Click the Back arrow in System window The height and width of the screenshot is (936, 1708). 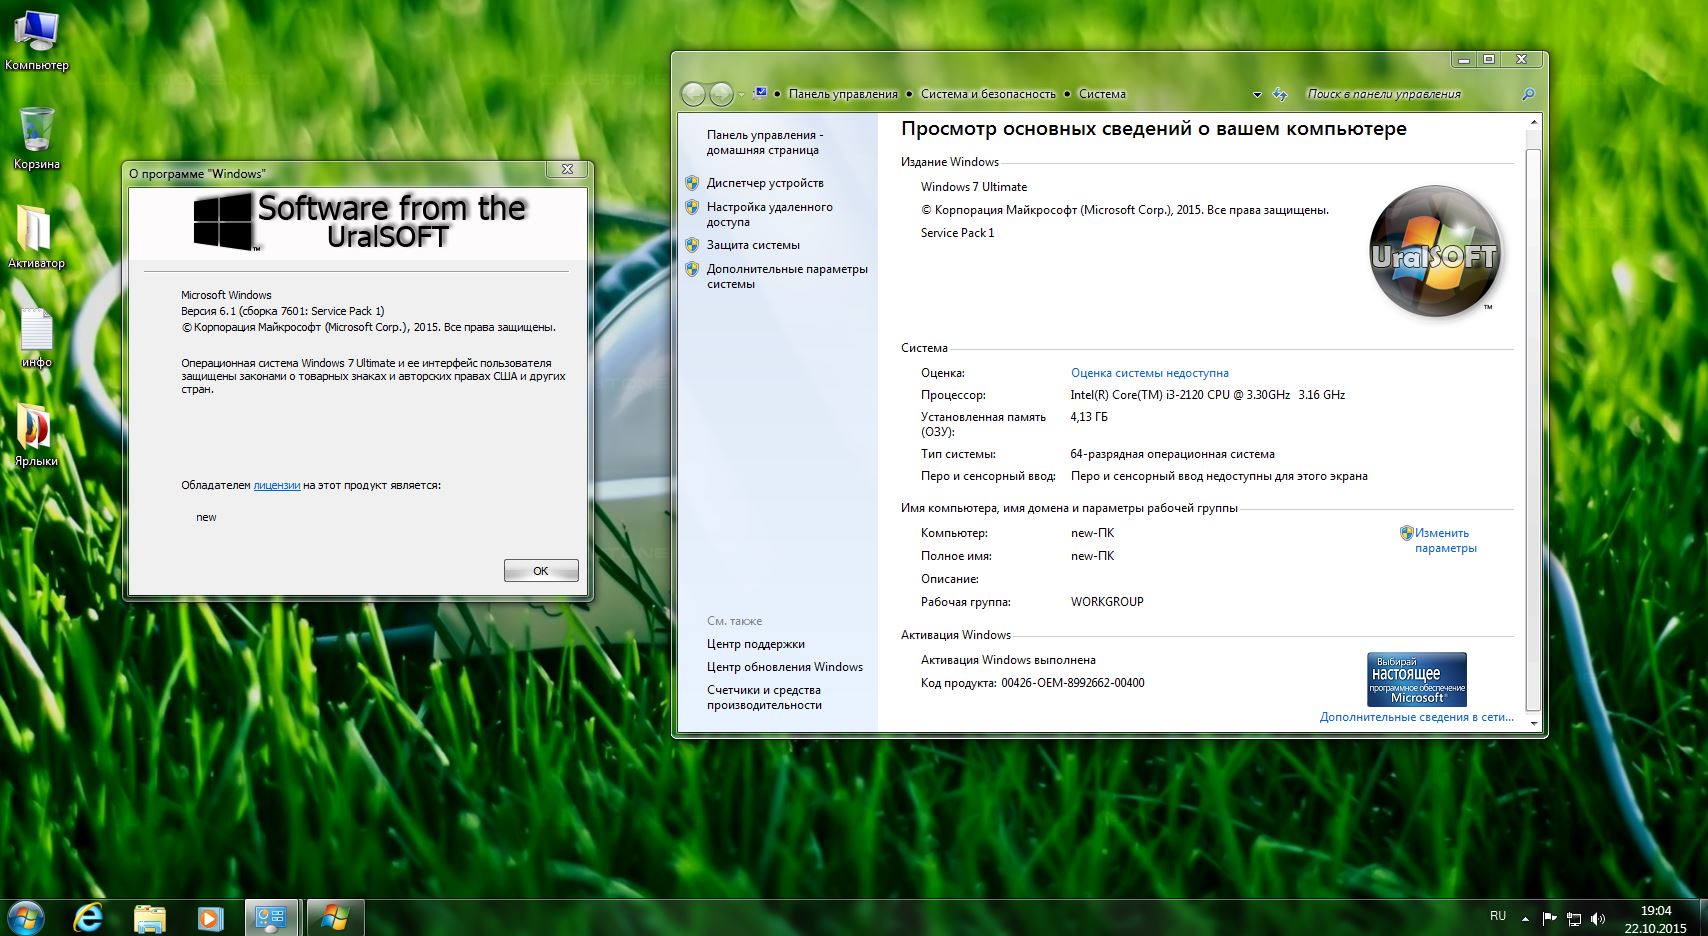[693, 94]
